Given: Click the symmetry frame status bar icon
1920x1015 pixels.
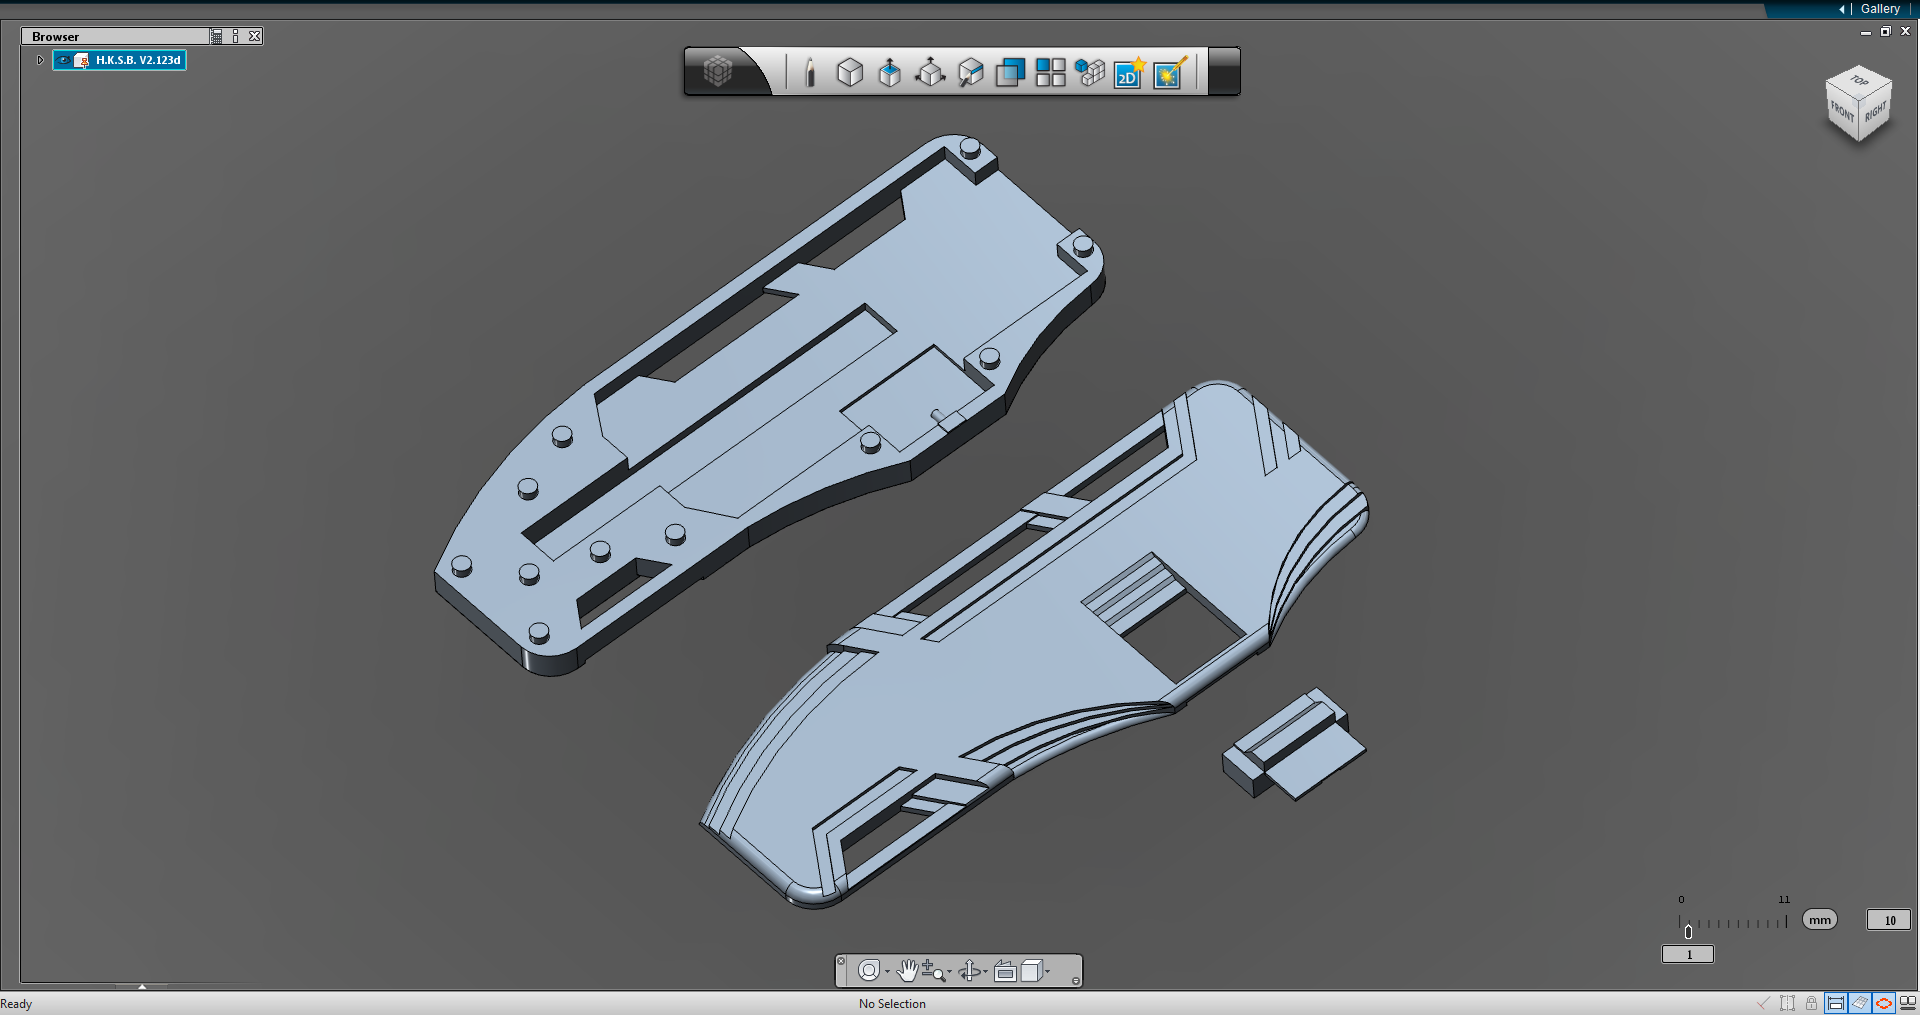Looking at the screenshot, I should coord(1787,1003).
